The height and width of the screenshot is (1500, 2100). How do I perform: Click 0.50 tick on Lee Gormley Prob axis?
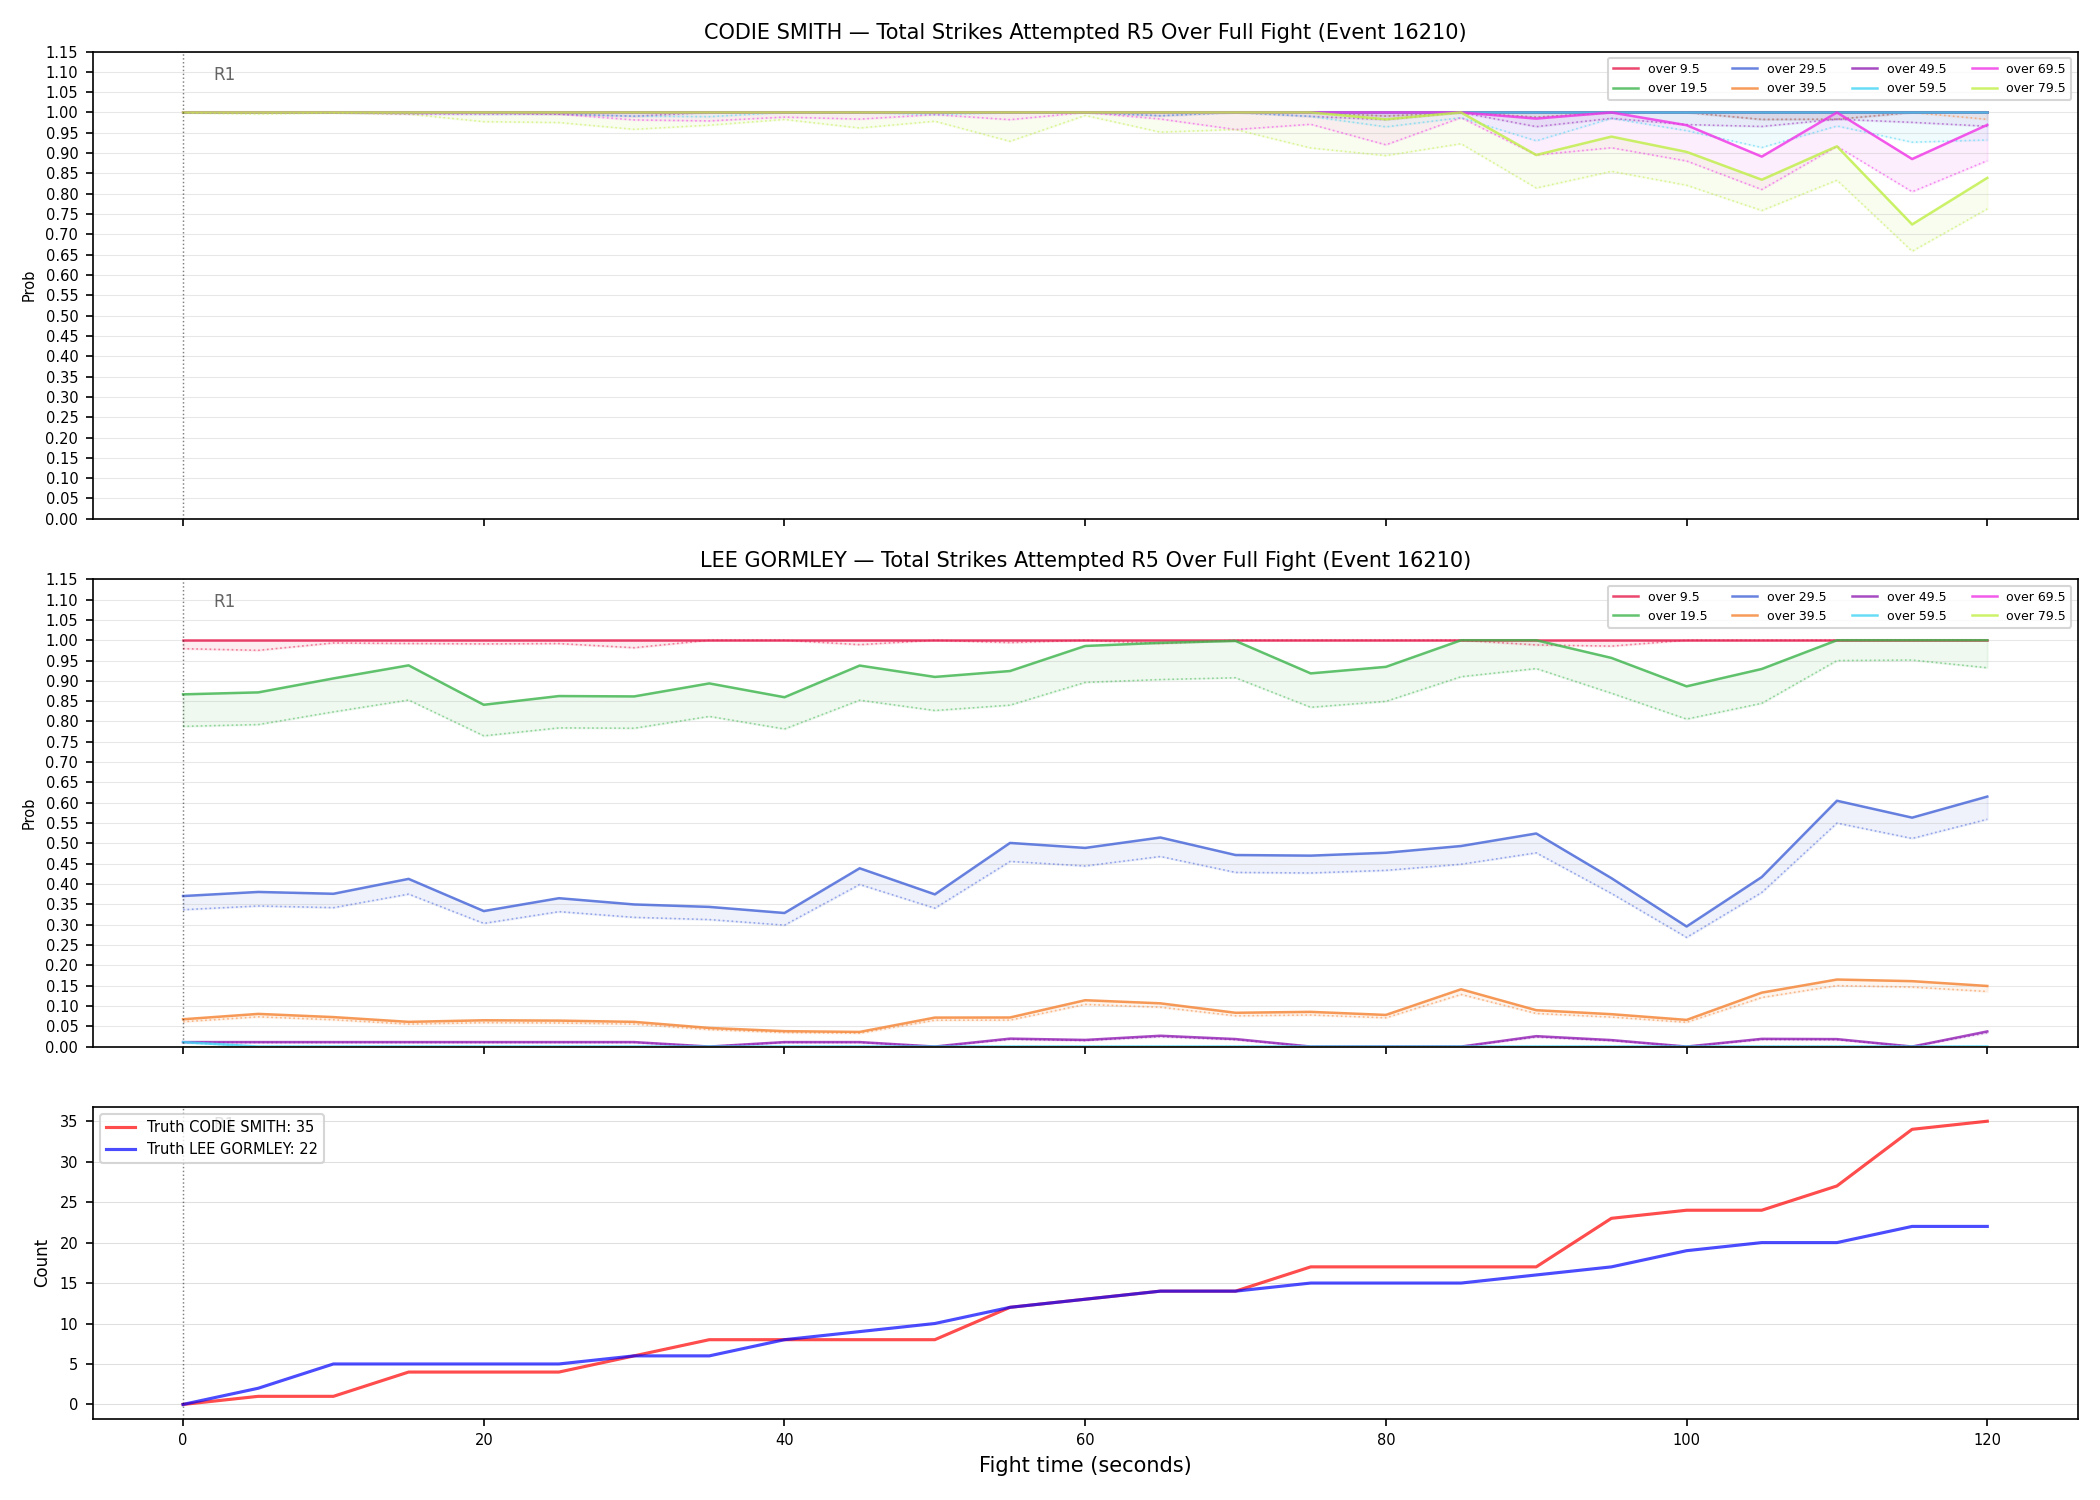(x=63, y=843)
